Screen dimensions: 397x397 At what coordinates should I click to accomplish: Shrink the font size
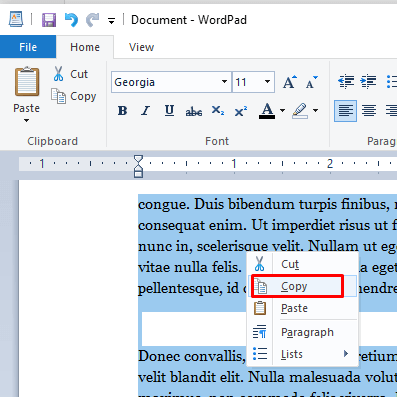312,82
